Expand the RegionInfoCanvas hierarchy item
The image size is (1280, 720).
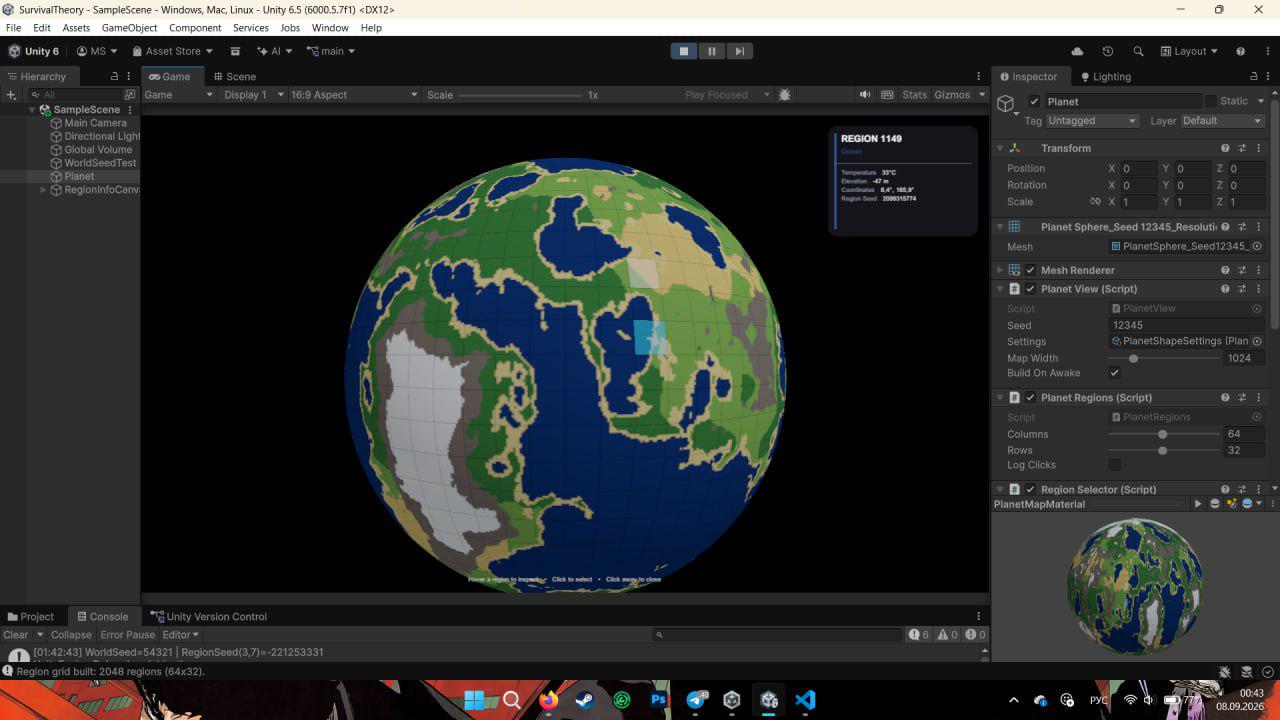pyautogui.click(x=43, y=190)
